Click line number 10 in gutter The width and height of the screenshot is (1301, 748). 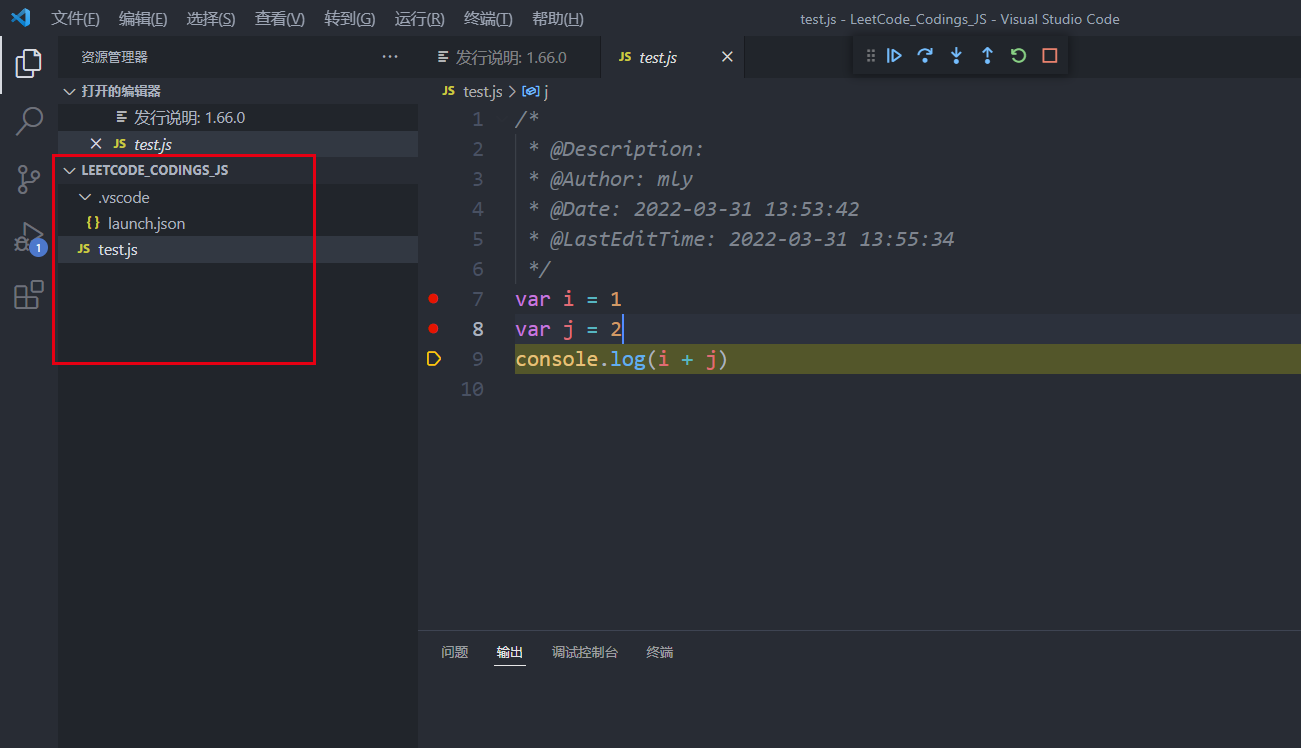[472, 389]
